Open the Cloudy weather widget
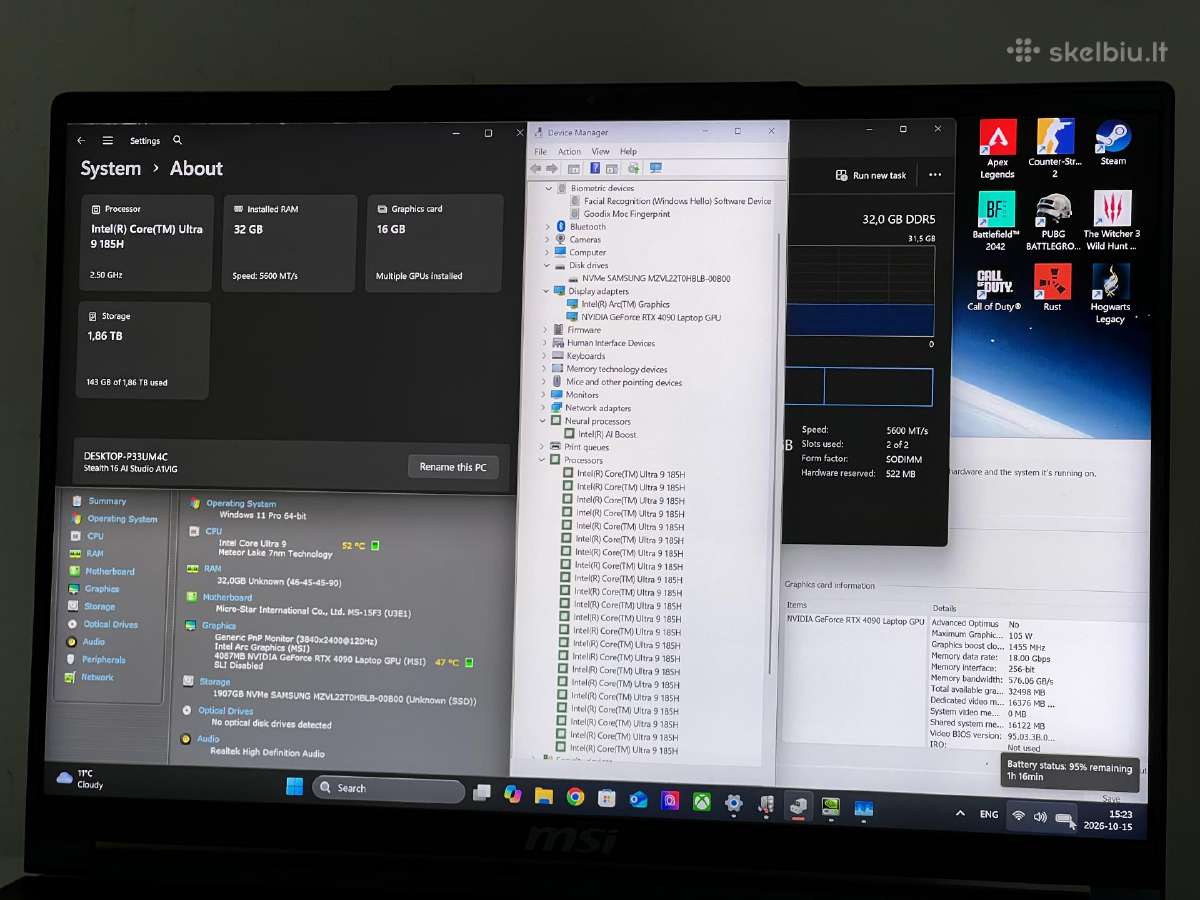1200x900 pixels. pos(81,779)
